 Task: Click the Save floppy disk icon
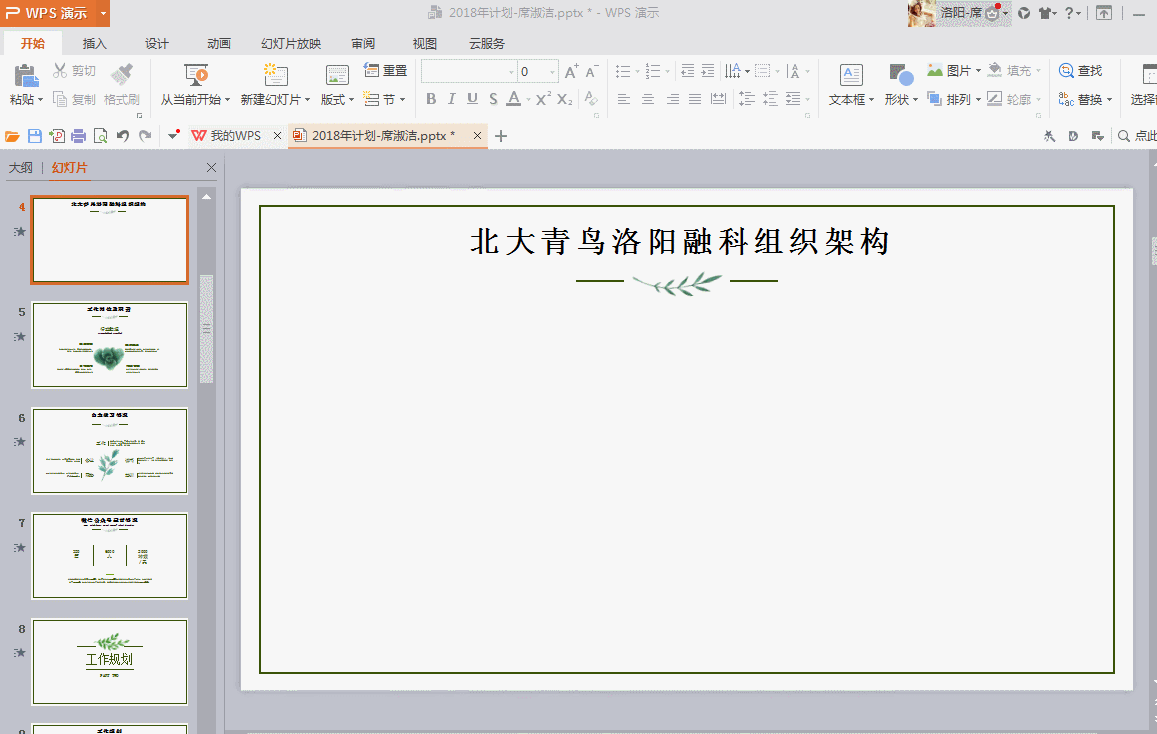point(35,136)
